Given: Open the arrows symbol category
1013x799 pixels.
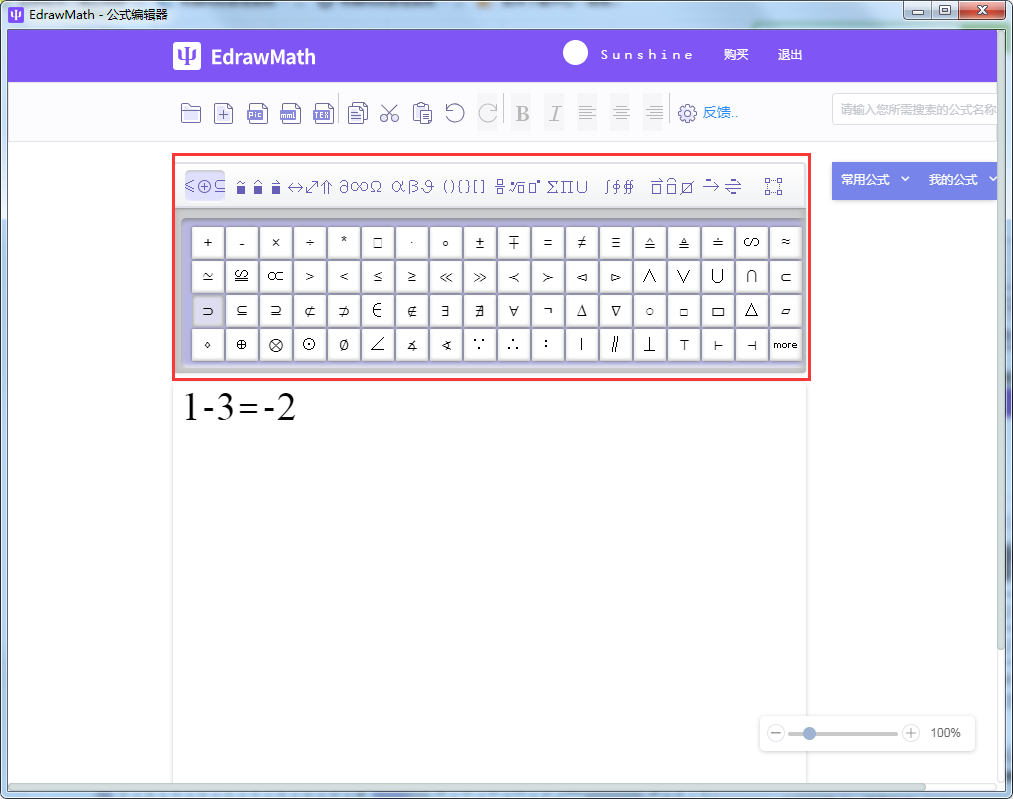Looking at the screenshot, I should click(x=310, y=187).
